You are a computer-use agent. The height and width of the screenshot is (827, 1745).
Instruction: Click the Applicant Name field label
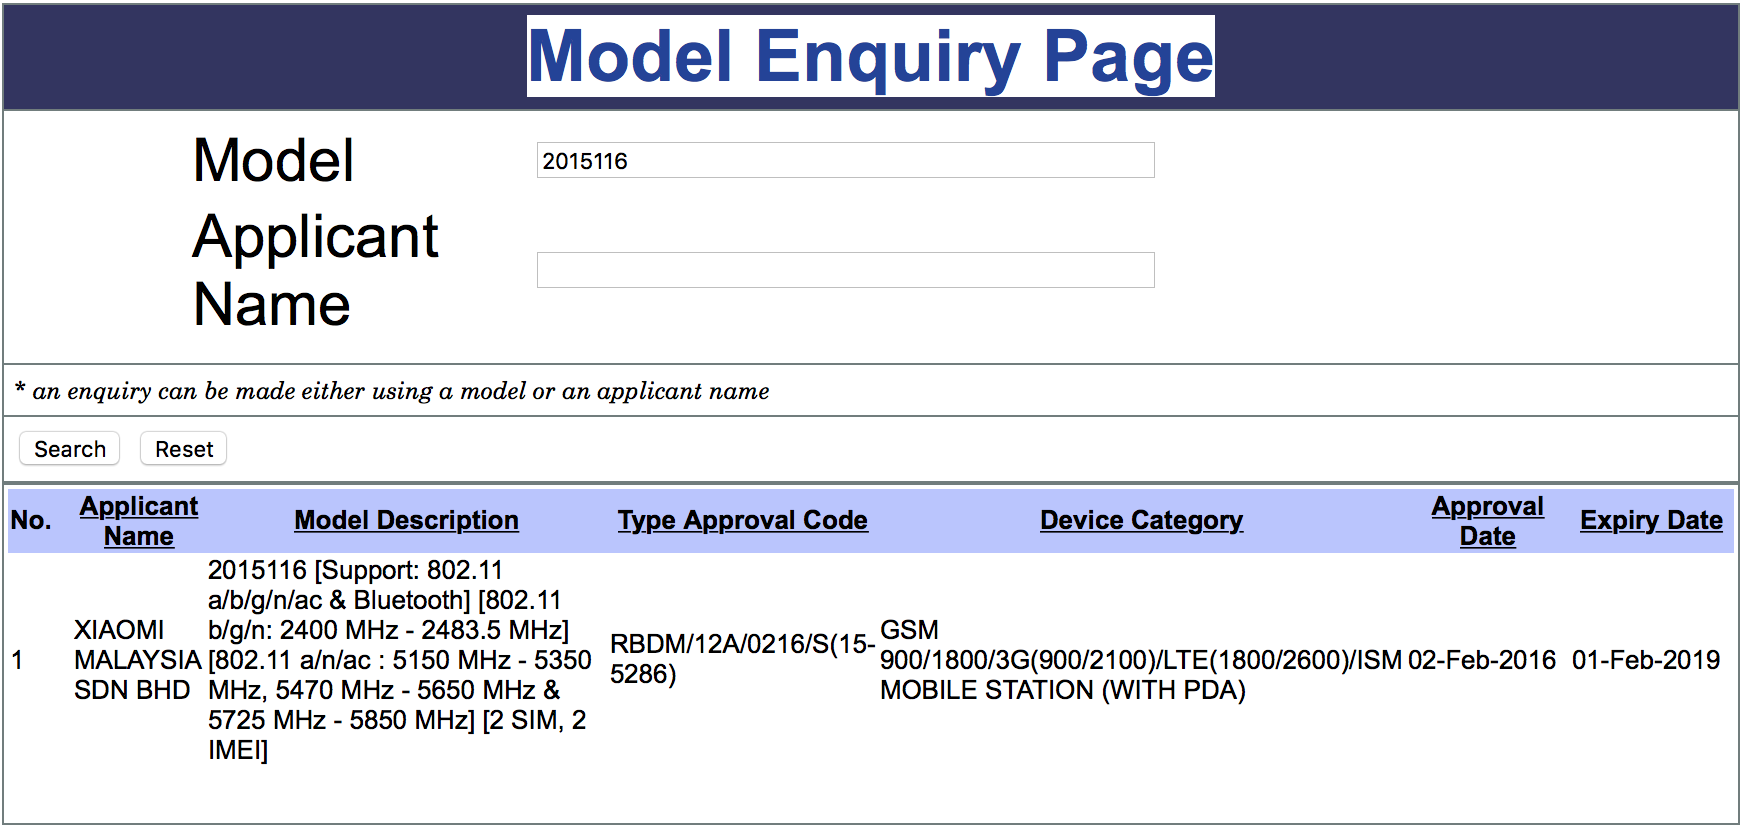tap(315, 270)
